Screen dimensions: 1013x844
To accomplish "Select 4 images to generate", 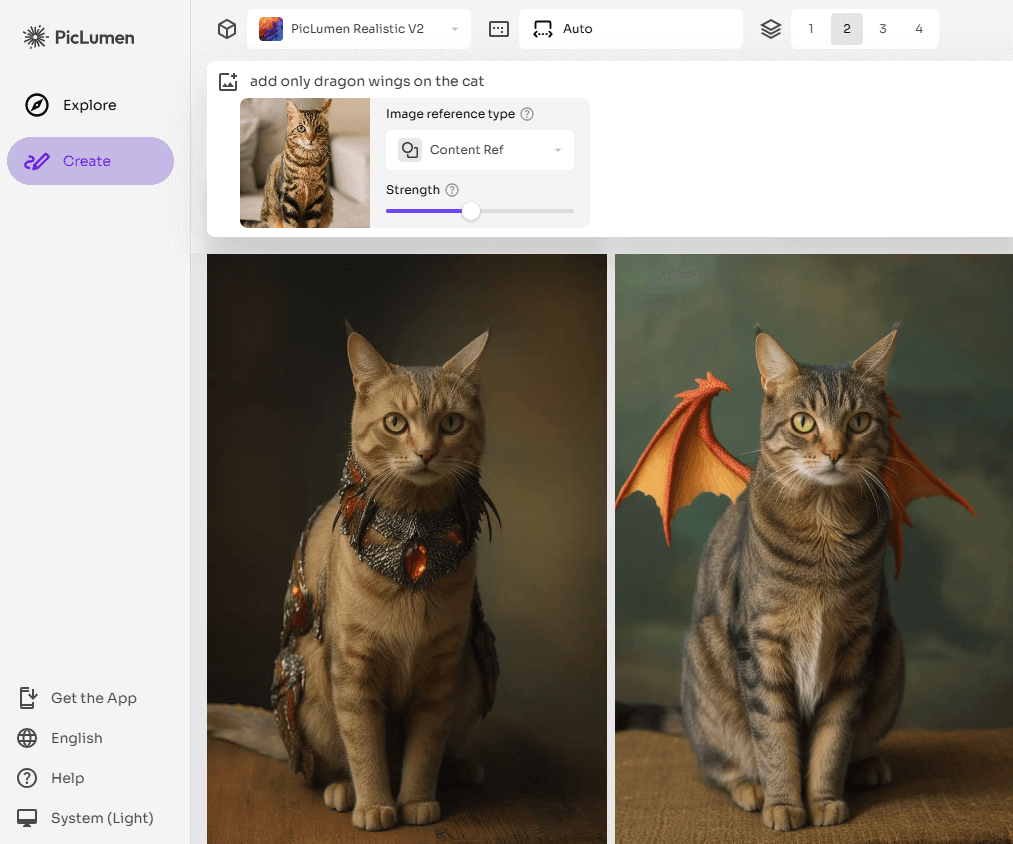I will 918,29.
